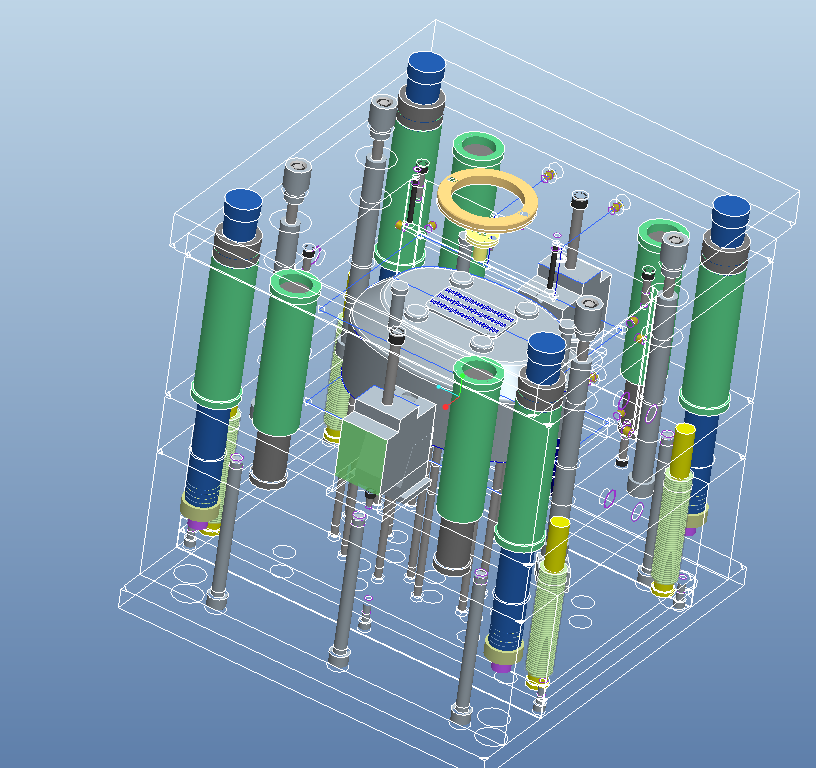Select the blue cap of the far-right guide pillar
The height and width of the screenshot is (768, 816).
click(730, 222)
